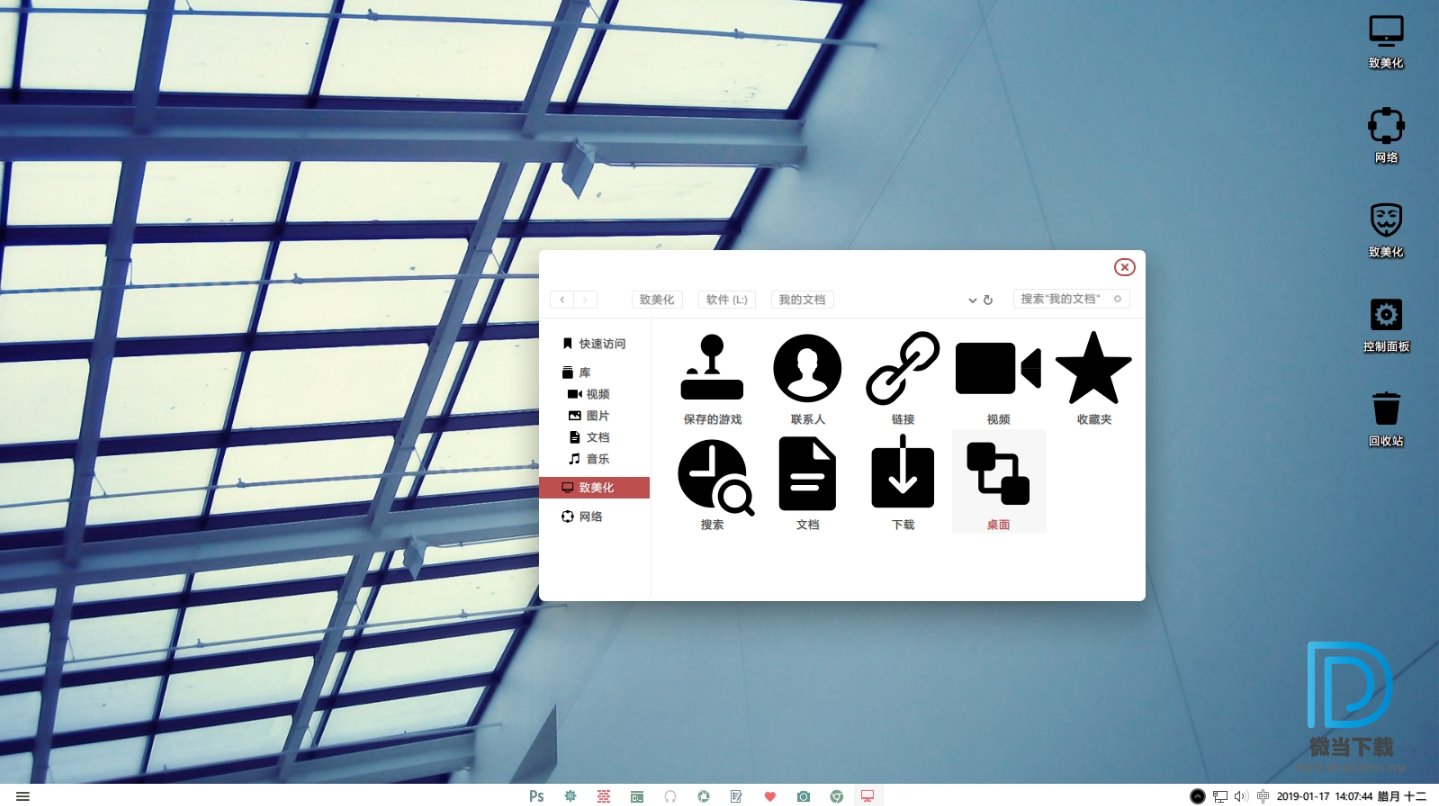Select 快速访问 in the sidebar
The height and width of the screenshot is (806, 1439).
click(x=594, y=343)
